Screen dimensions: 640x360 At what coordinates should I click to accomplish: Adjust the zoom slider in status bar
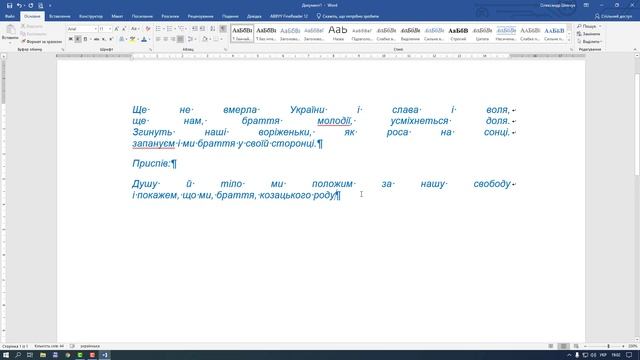608,346
